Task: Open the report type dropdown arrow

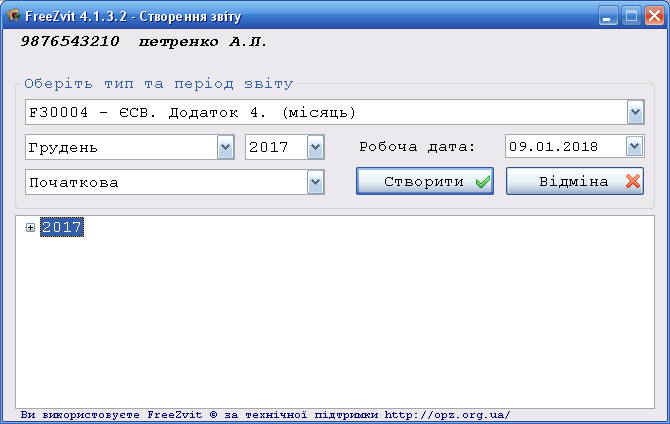Action: (635, 112)
